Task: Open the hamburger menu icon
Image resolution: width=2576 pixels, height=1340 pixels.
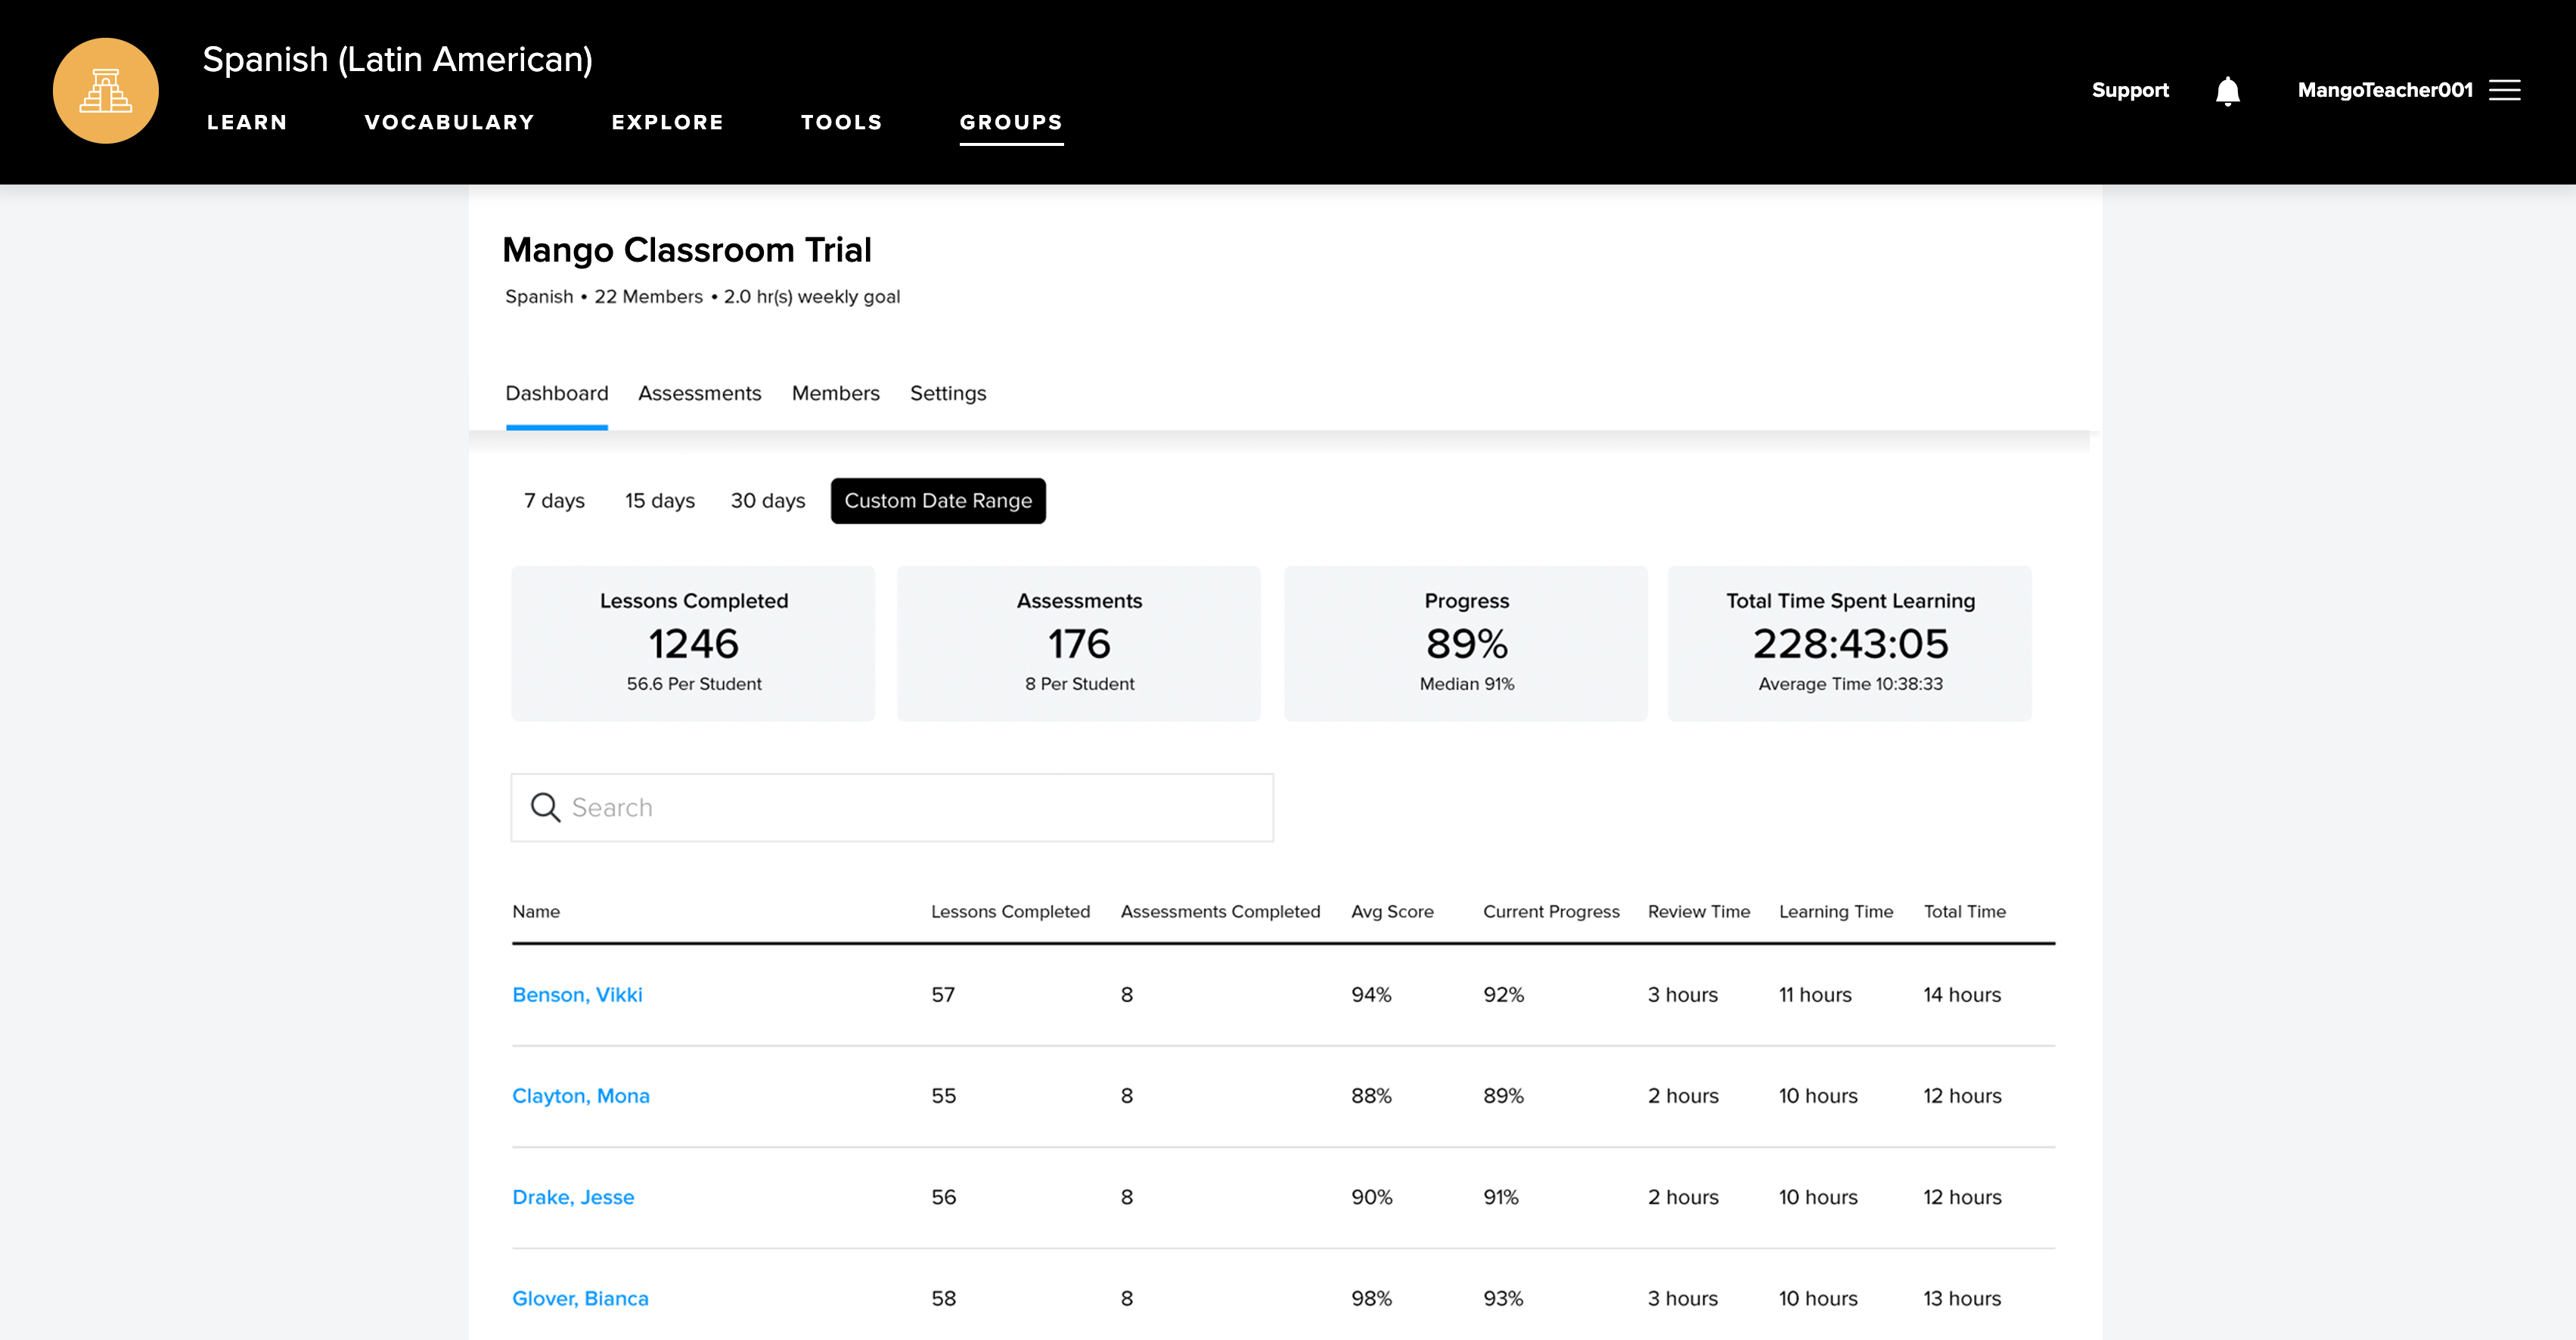Action: pyautogui.click(x=2504, y=90)
